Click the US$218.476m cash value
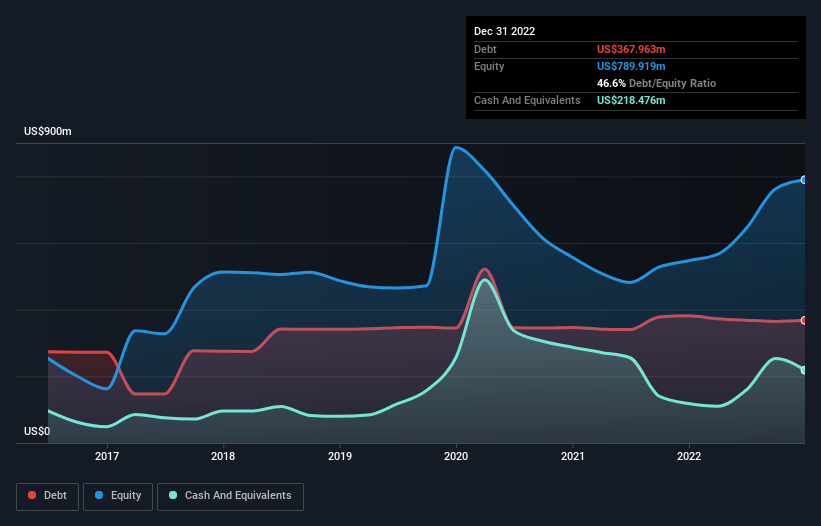 [631, 100]
